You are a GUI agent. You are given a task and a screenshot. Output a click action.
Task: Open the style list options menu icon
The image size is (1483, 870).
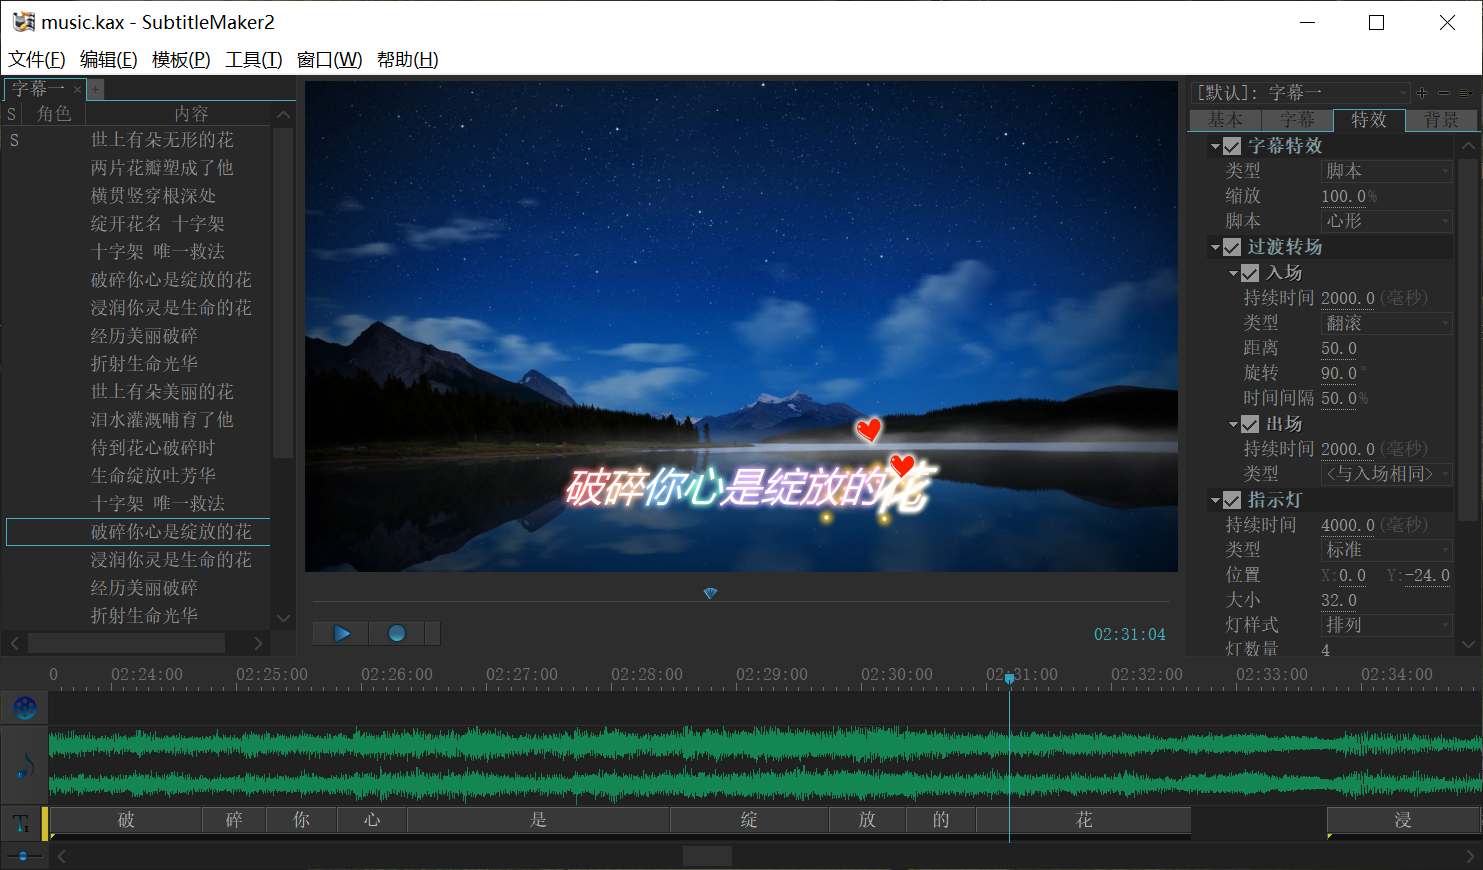tap(1466, 93)
